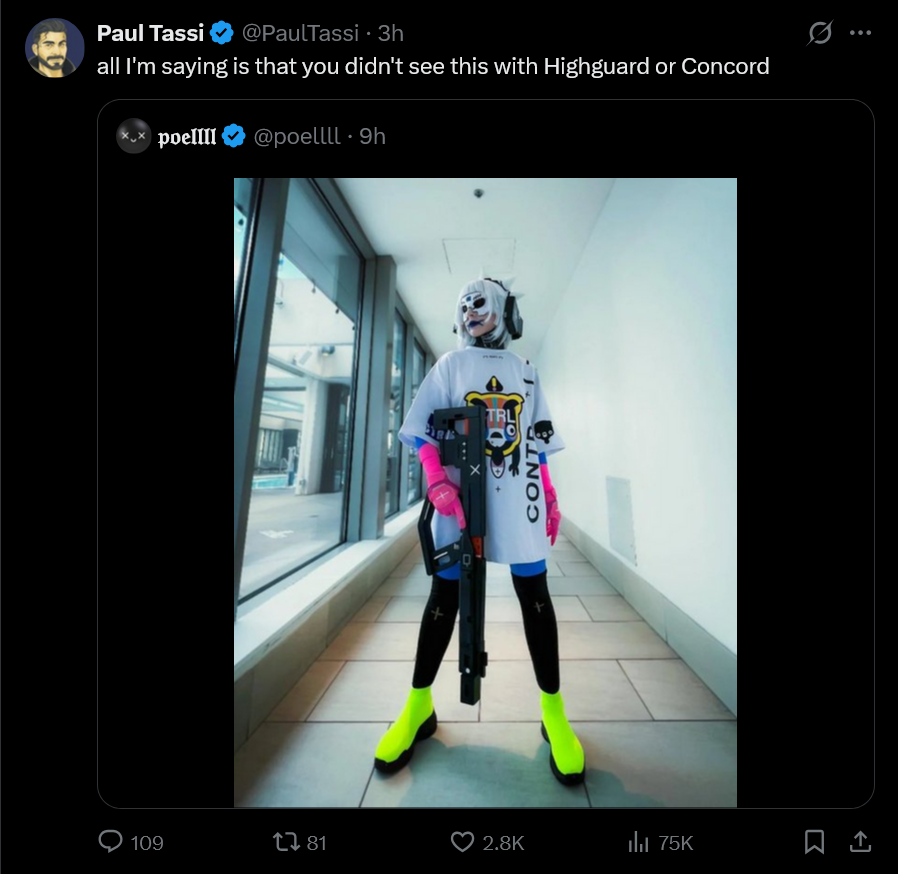898x874 pixels.
Task: Bookmark this post
Action: pyautogui.click(x=814, y=842)
